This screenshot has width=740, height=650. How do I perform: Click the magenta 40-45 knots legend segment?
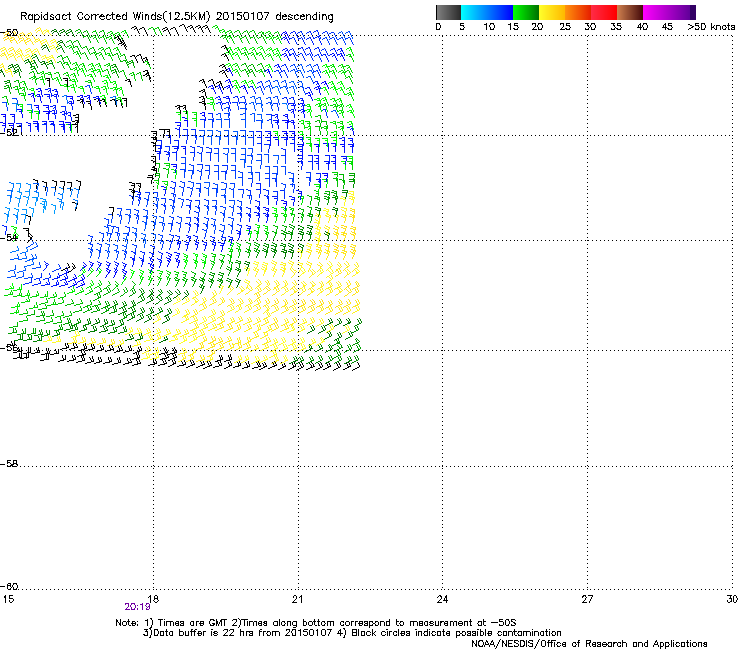pos(656,12)
